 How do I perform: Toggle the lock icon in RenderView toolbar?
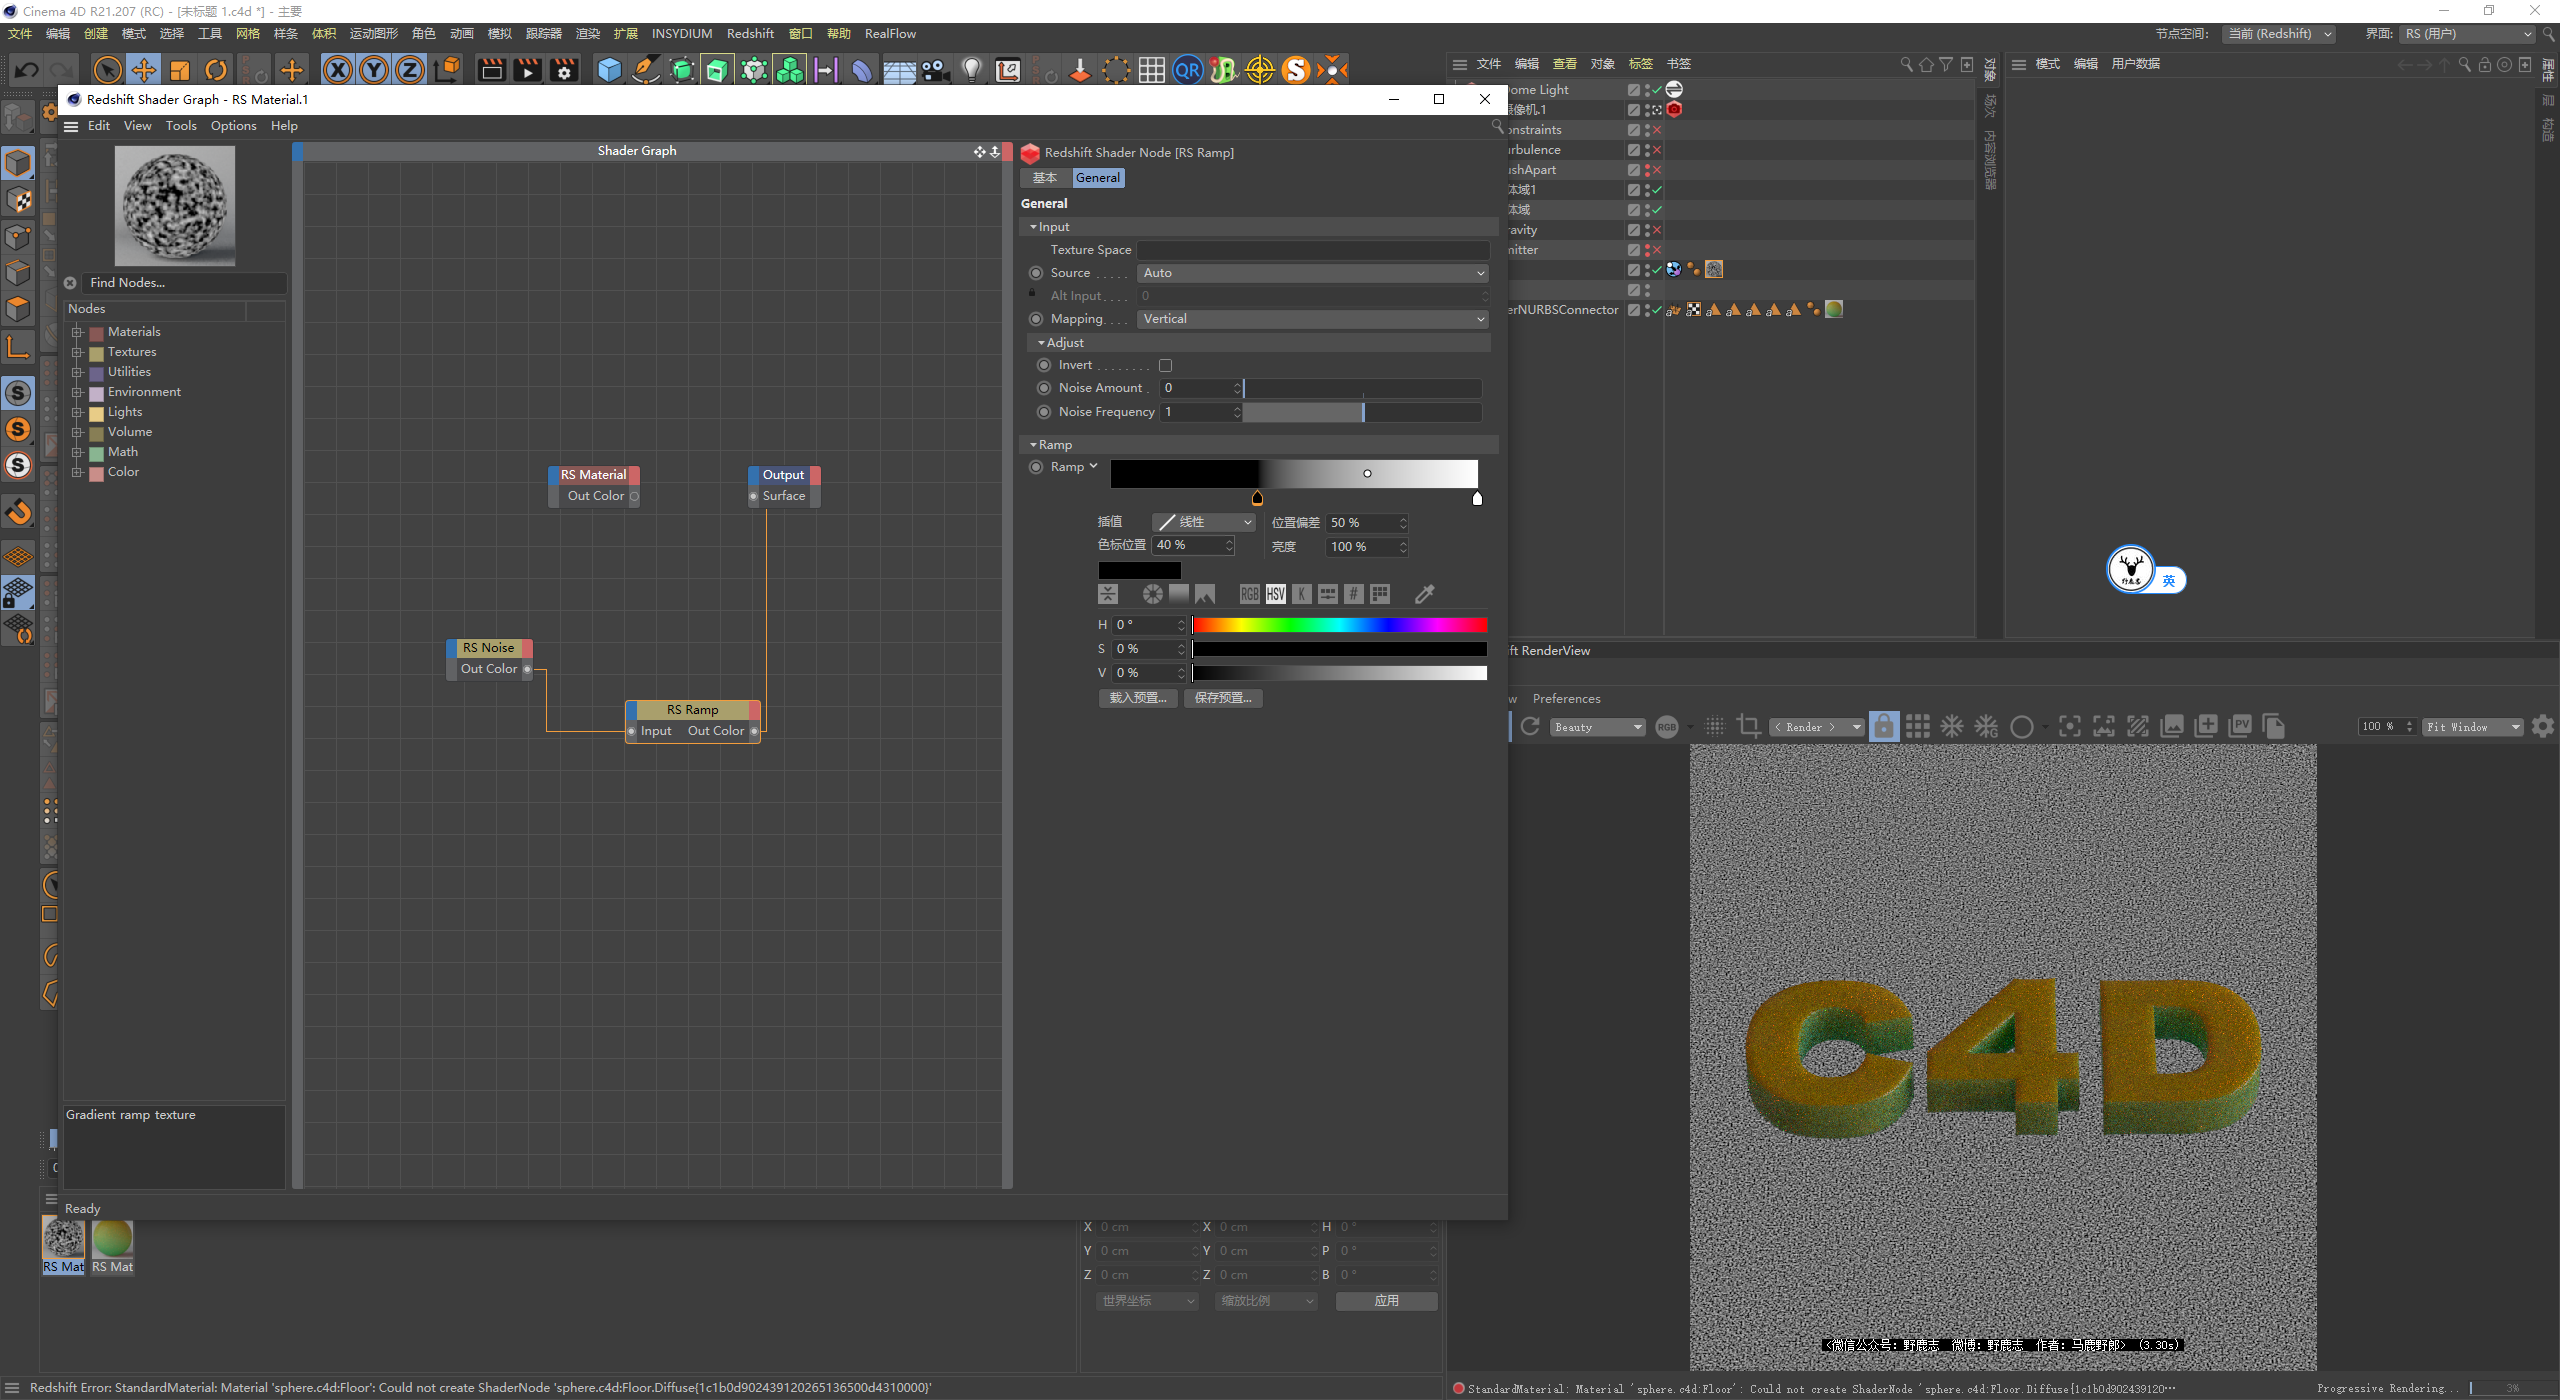[x=1883, y=726]
